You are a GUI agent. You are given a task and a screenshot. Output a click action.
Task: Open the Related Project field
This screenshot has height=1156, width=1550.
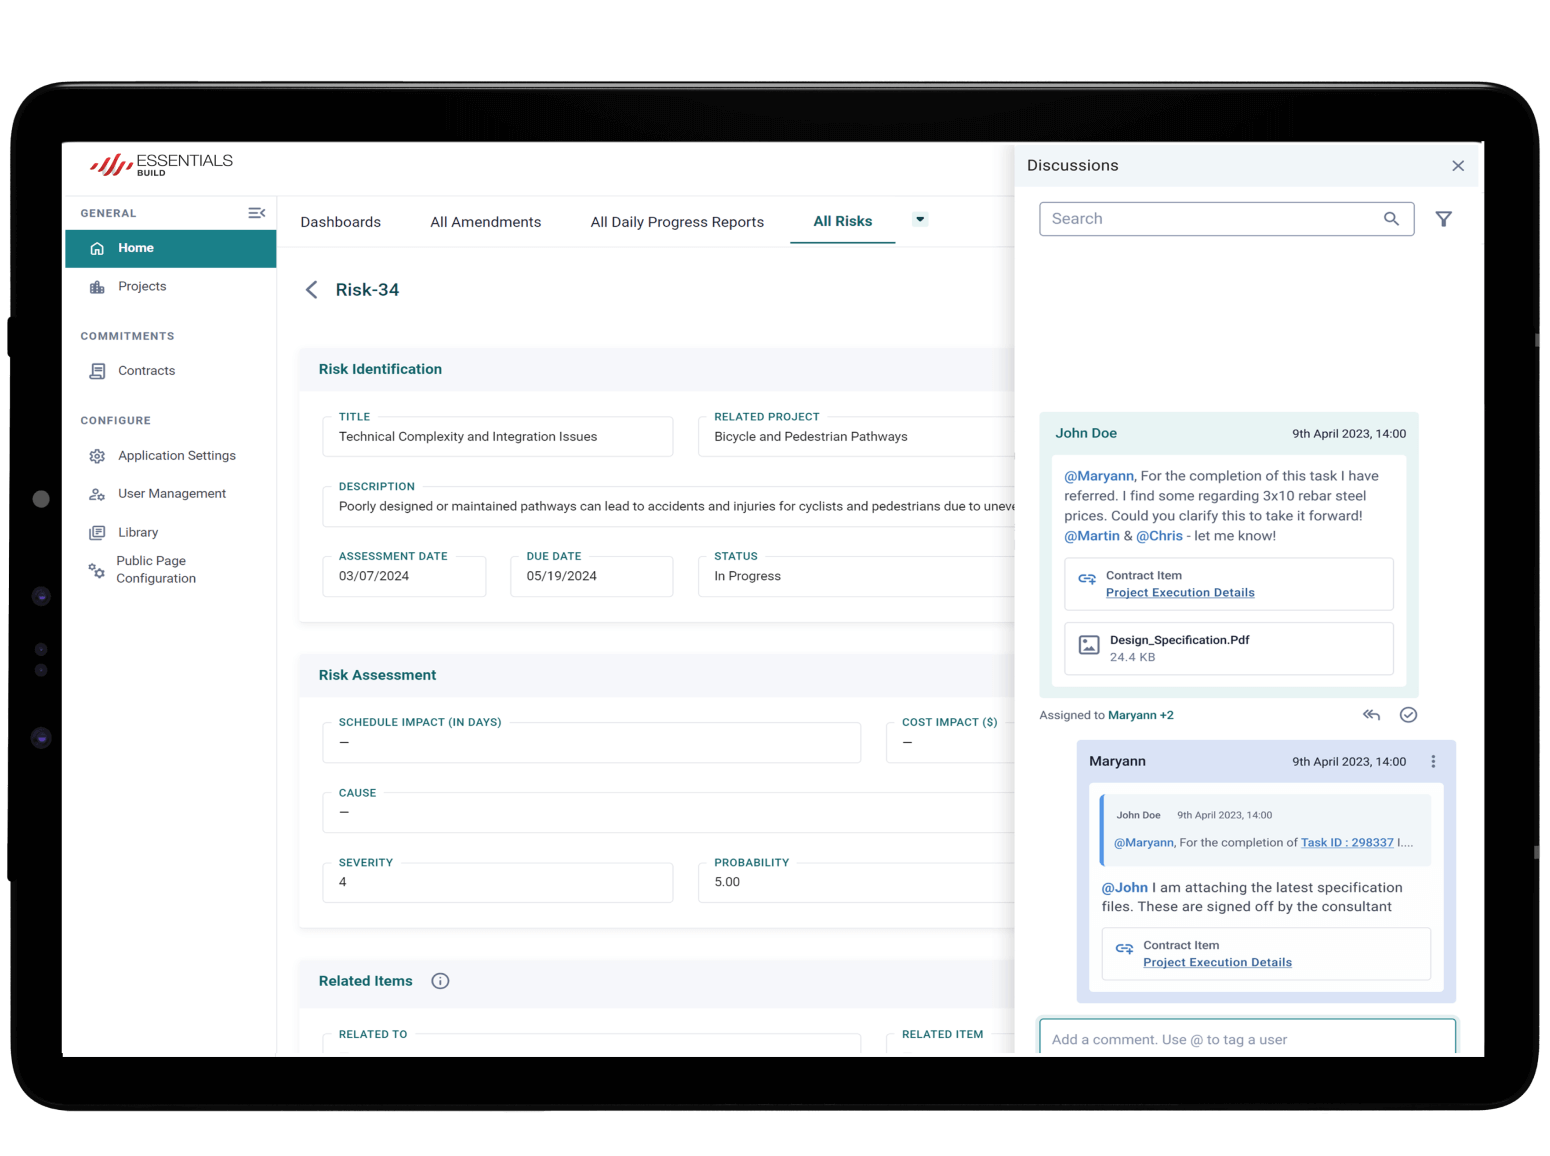click(860, 437)
